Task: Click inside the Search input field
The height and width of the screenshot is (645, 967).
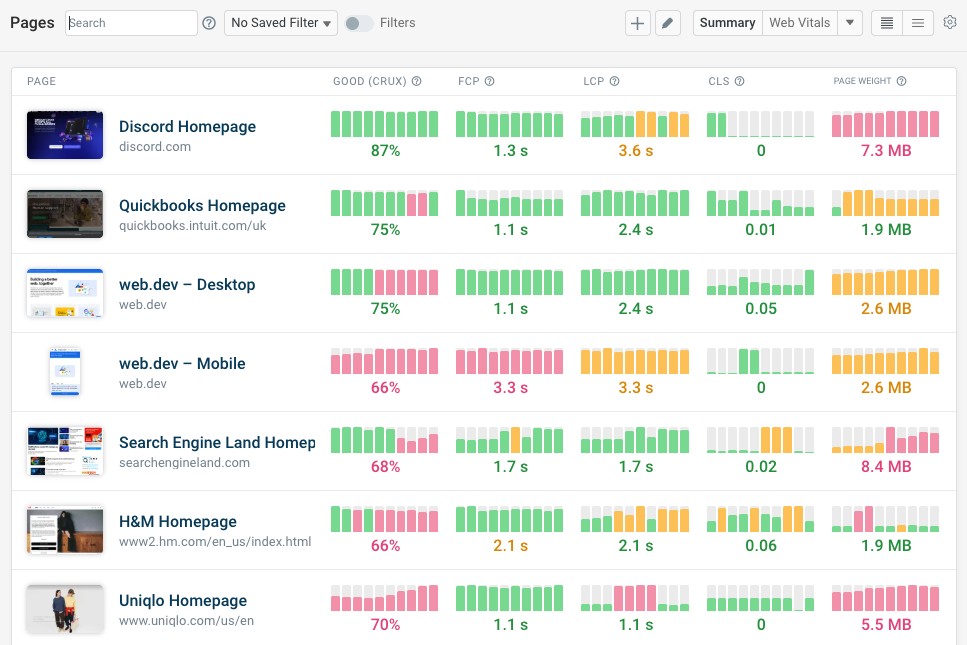Action: pos(130,21)
